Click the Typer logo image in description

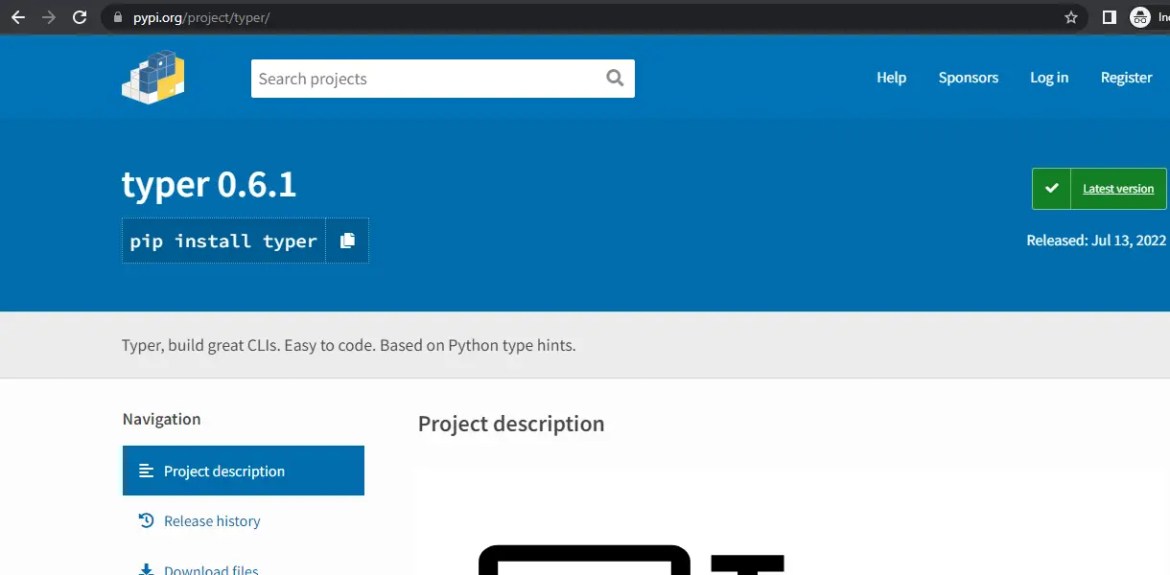[631, 559]
